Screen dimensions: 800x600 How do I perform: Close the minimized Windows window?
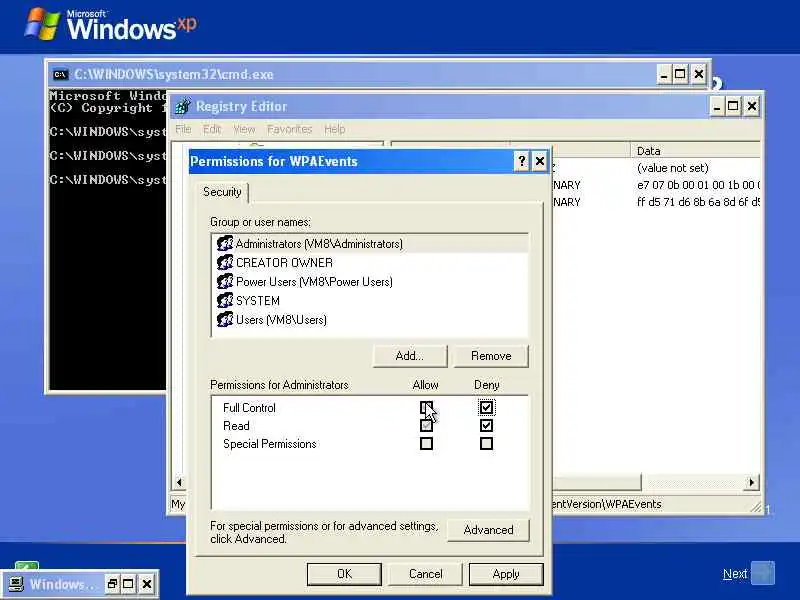[147, 584]
